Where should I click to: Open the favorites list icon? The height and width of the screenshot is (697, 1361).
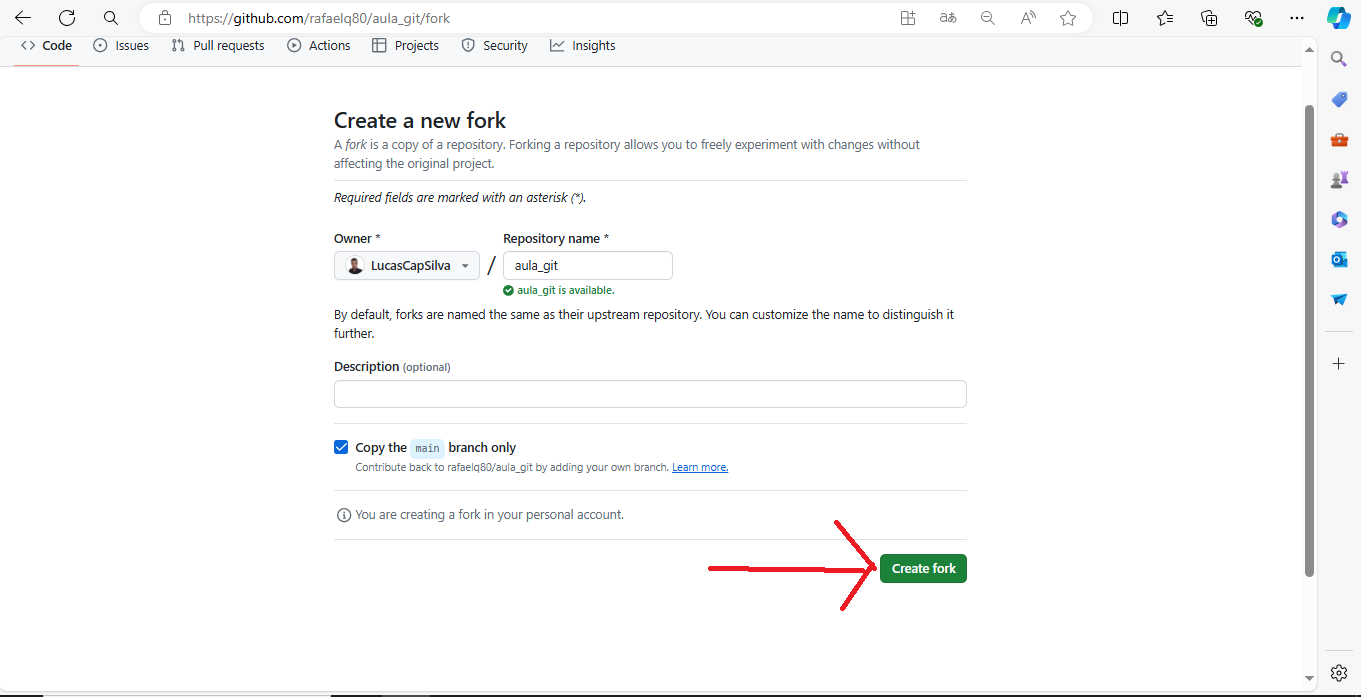[x=1165, y=18]
